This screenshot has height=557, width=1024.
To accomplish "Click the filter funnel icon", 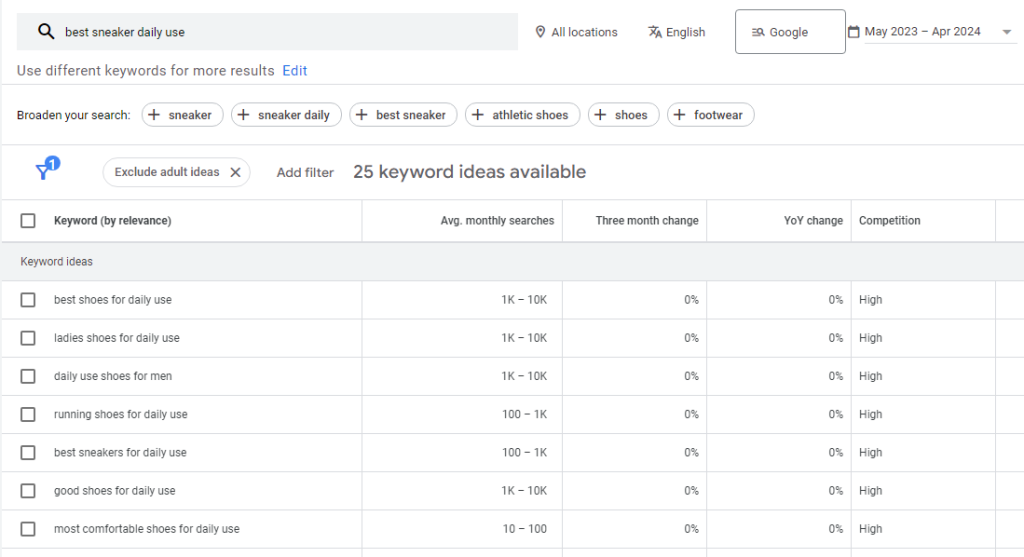I will [44, 172].
